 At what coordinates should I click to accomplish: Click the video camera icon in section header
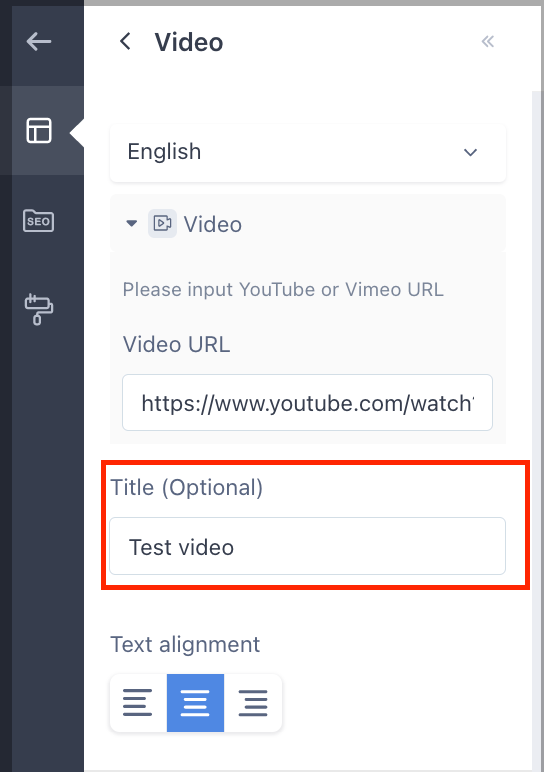[x=162, y=224]
